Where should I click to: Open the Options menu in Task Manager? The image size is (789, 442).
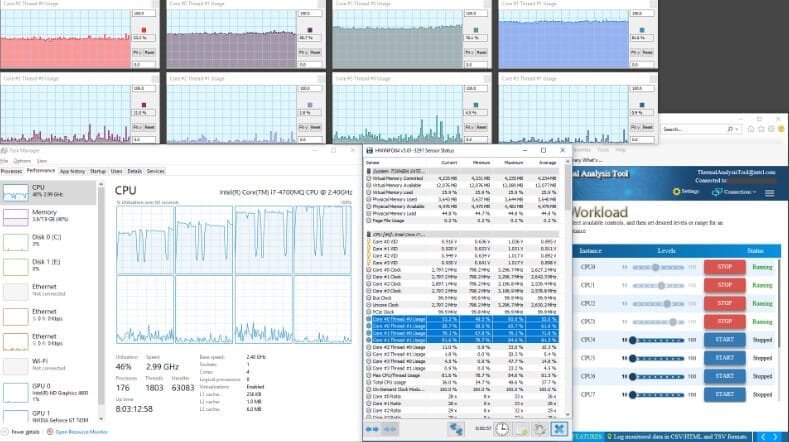click(x=25, y=160)
